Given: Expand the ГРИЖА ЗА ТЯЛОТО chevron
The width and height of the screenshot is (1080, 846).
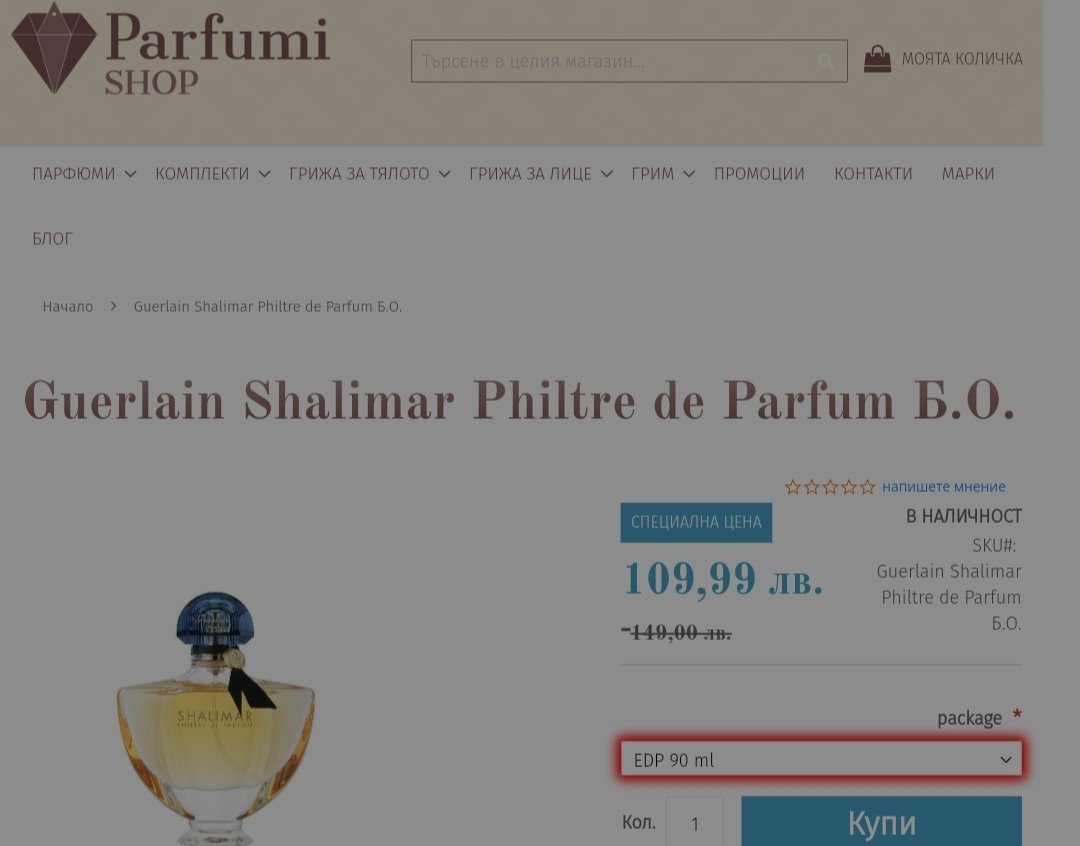Looking at the screenshot, I should click(444, 174).
